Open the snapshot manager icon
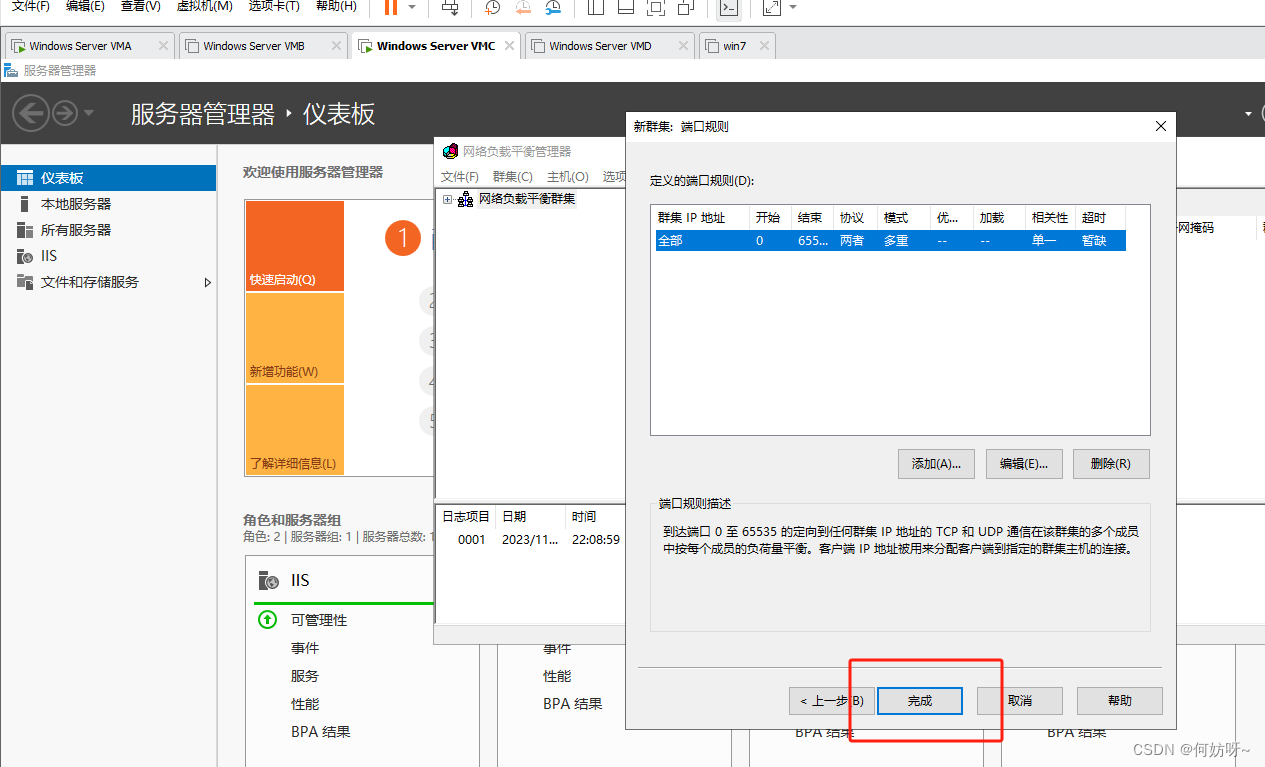1265x767 pixels. pos(553,8)
